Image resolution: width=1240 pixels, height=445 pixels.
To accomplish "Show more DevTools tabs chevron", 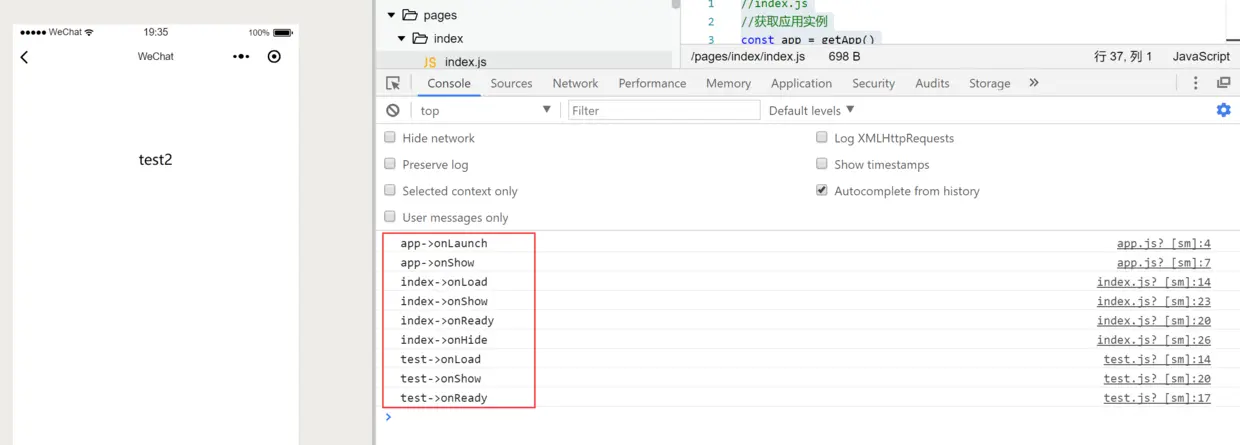I will click(1034, 83).
